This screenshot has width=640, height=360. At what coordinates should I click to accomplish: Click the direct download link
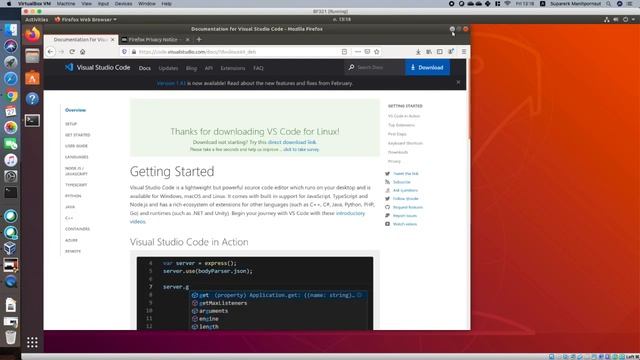(x=292, y=142)
